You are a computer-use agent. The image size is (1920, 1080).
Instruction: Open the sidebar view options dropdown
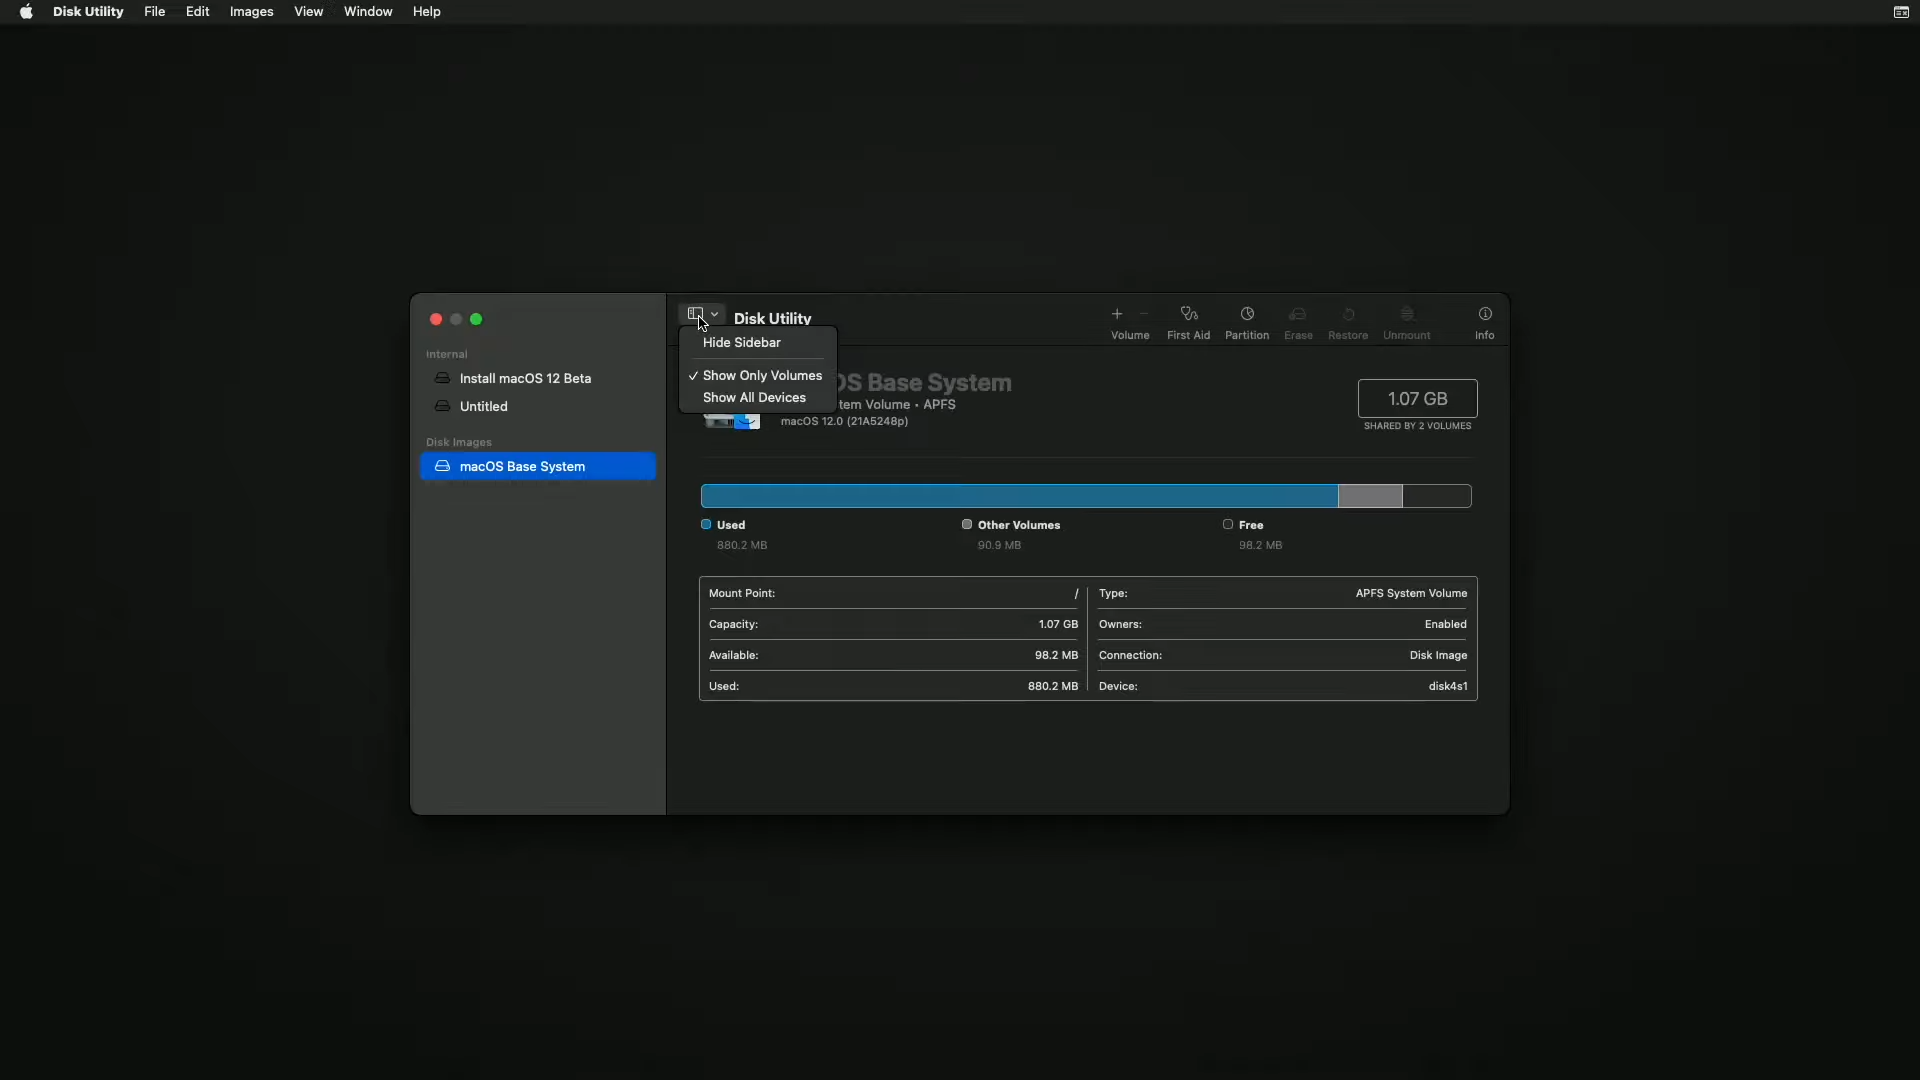tap(703, 313)
